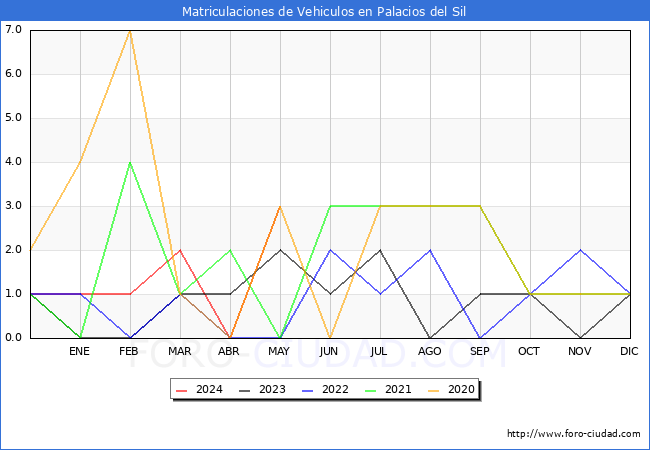Select the 2022 blue legend swatch
Screen dimensions: 650x450
pyautogui.click(x=308, y=390)
